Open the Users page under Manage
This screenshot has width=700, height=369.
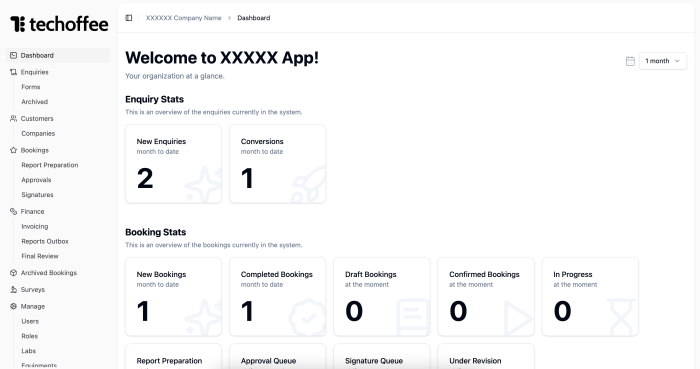click(x=30, y=321)
